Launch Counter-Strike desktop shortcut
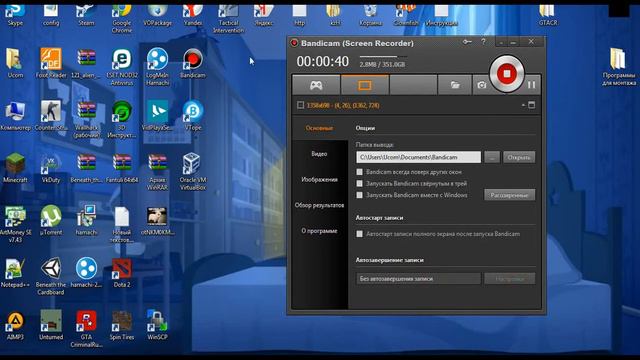This screenshot has width=640, height=360. pyautogui.click(x=51, y=116)
